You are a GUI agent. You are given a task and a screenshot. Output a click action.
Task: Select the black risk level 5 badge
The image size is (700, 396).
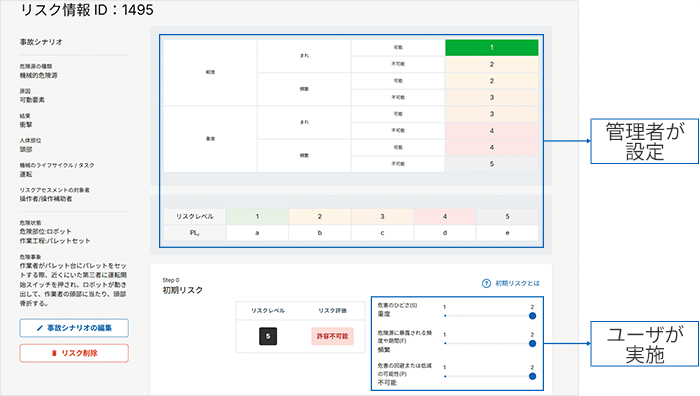[268, 336]
